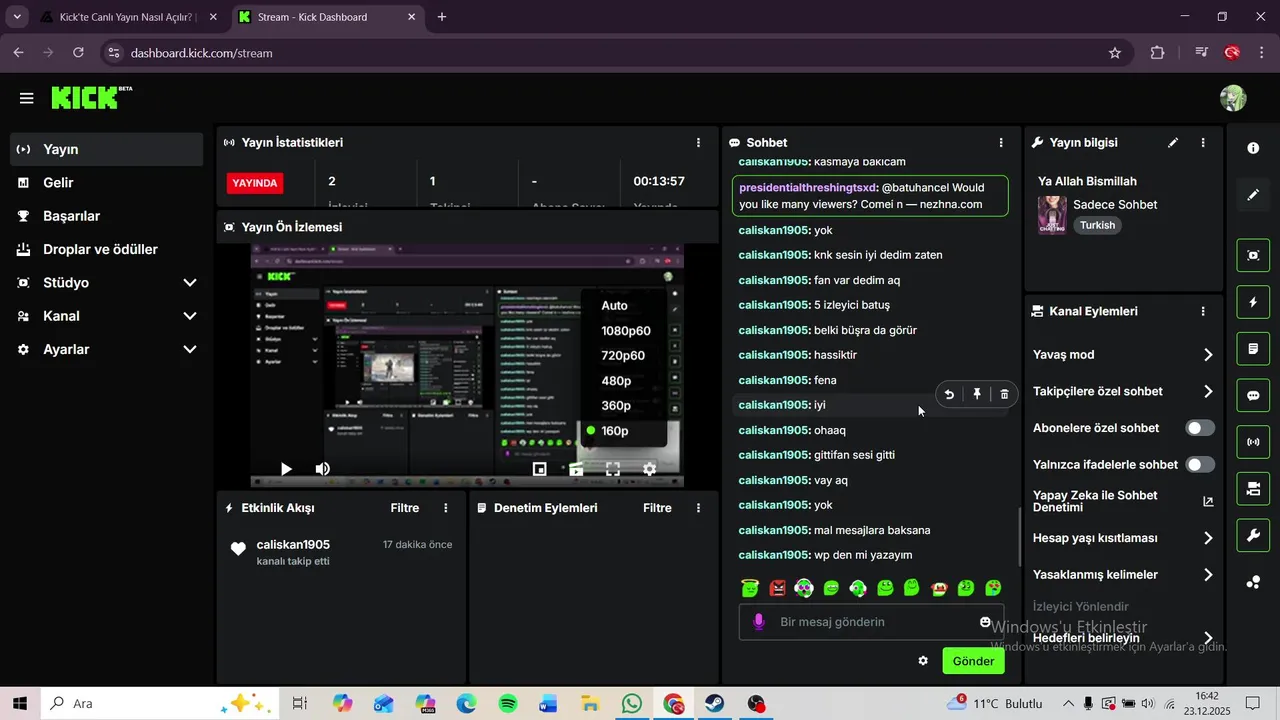Open Droplar ve ödüller in the sidebar
This screenshot has height=720, width=1280.
pyautogui.click(x=107, y=249)
